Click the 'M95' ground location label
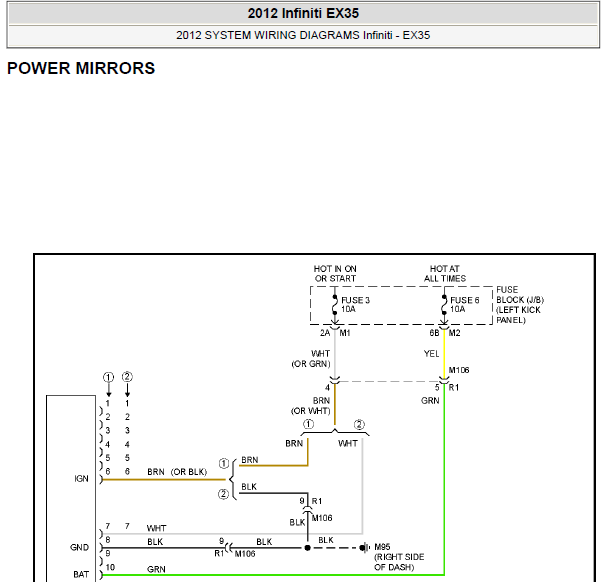 point(382,546)
